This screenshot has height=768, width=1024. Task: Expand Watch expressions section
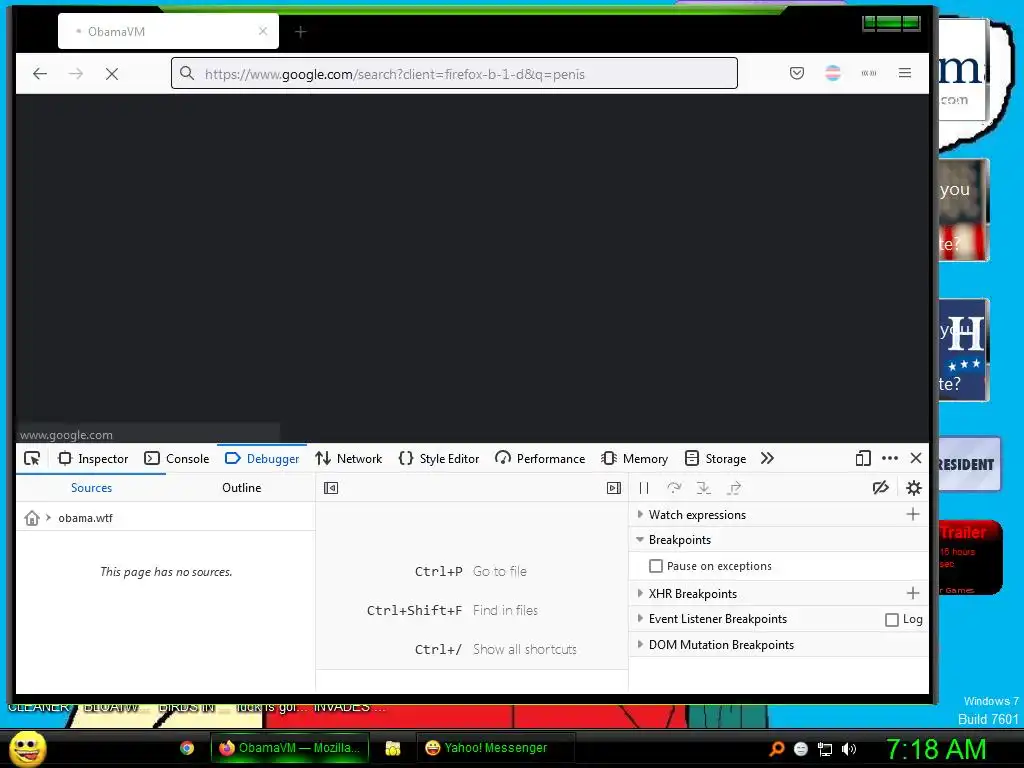[640, 515]
